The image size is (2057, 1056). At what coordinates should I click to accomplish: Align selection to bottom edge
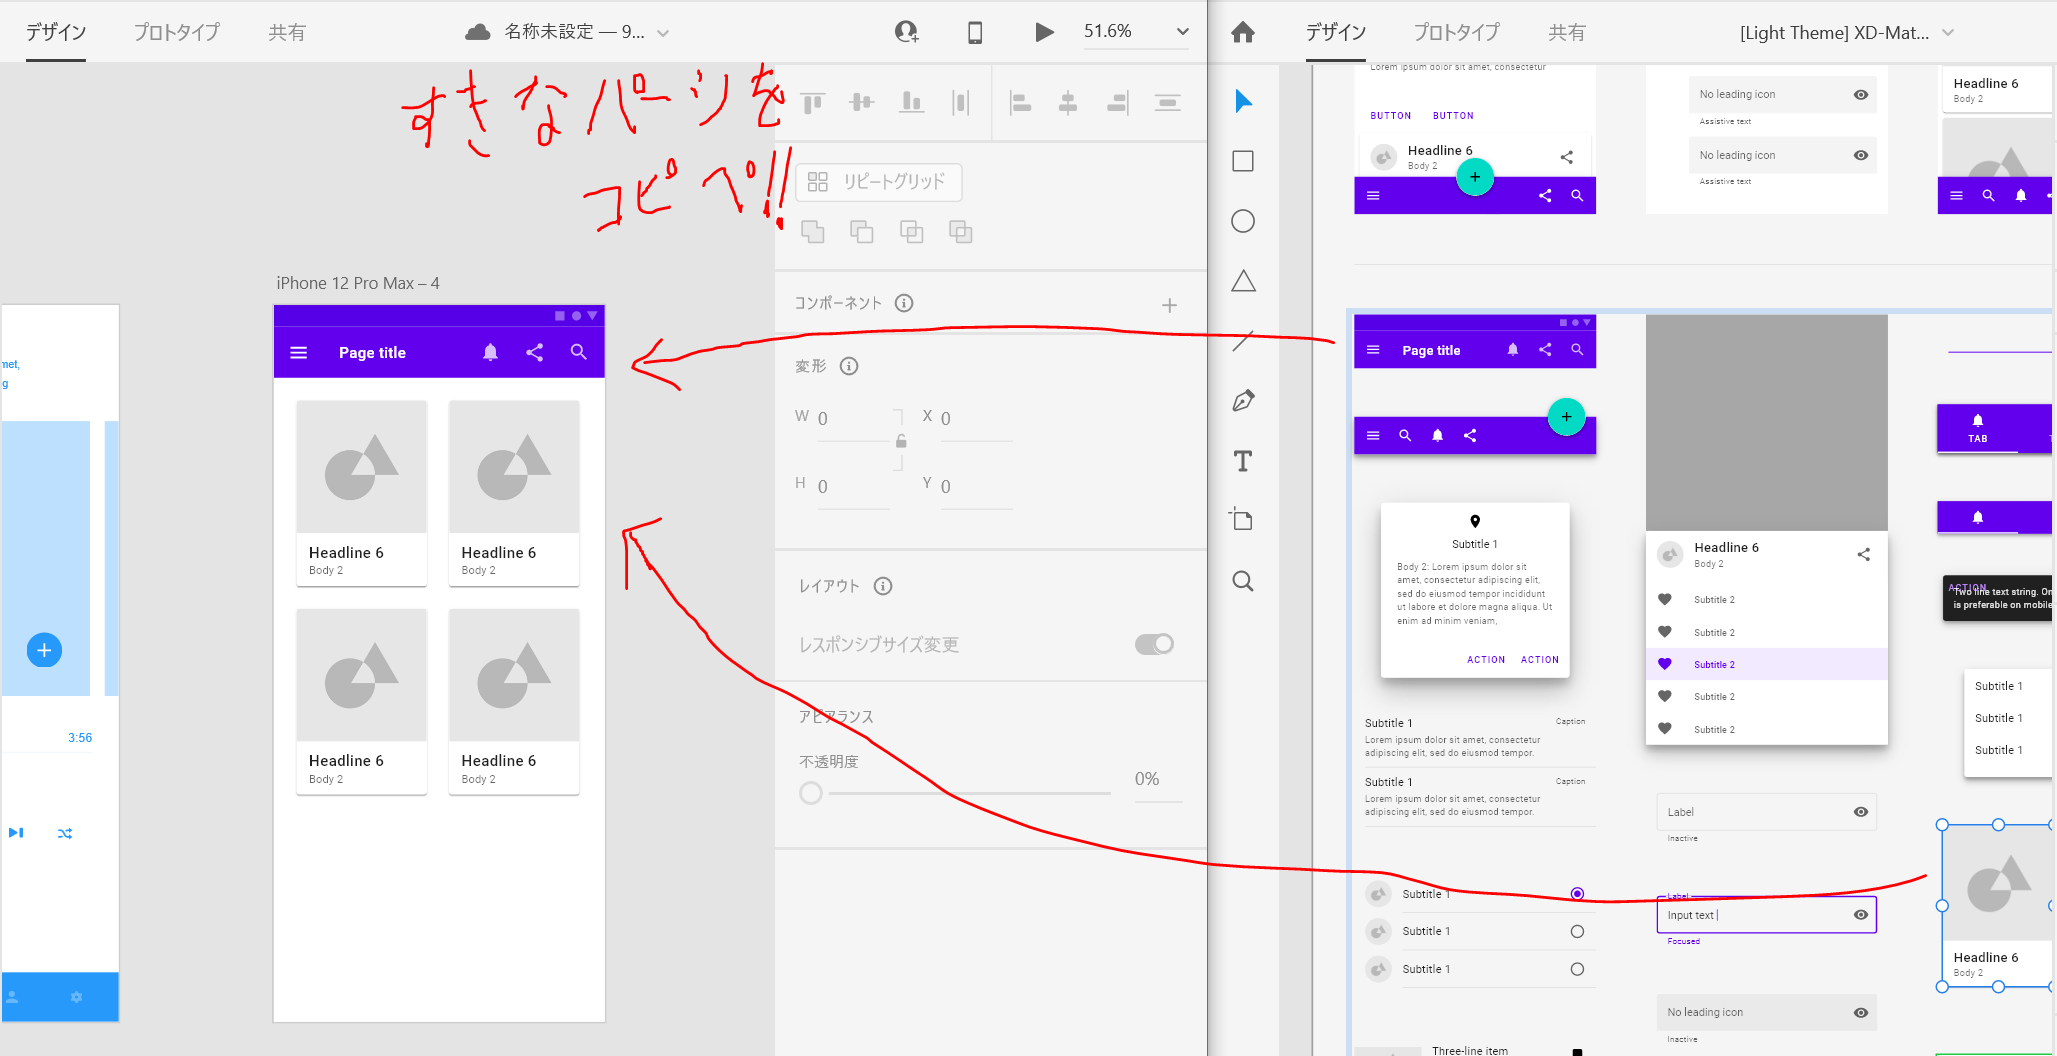coord(911,102)
